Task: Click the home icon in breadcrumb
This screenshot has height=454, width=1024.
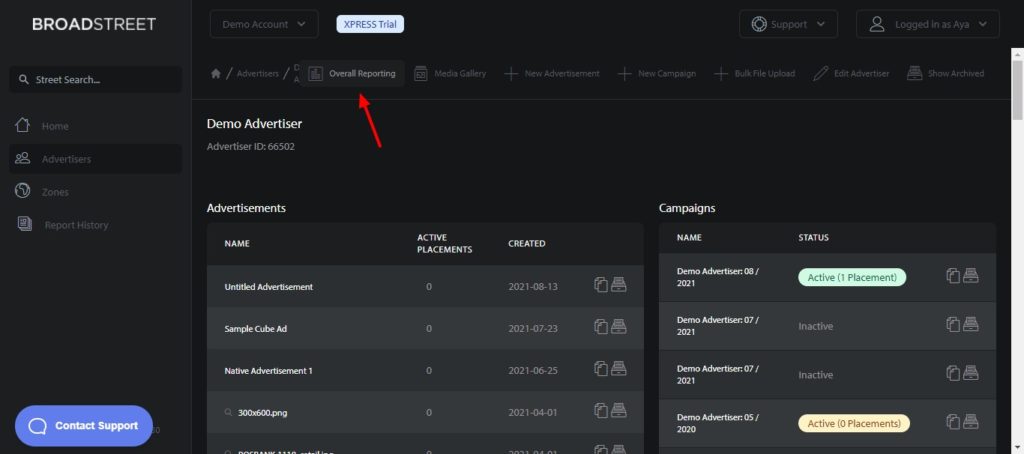Action: pyautogui.click(x=216, y=74)
